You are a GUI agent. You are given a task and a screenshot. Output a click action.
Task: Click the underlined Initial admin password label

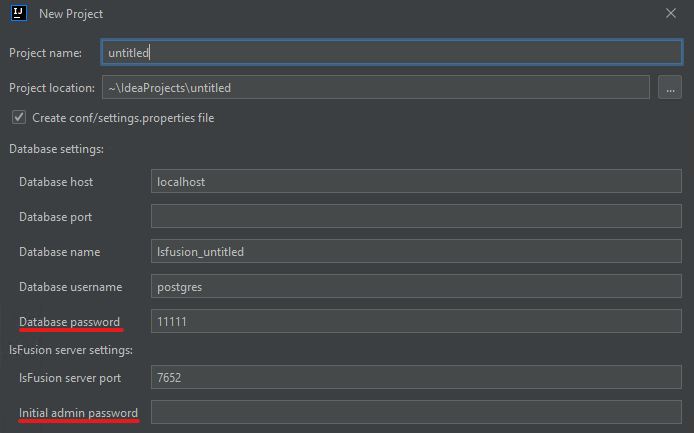tap(78, 413)
